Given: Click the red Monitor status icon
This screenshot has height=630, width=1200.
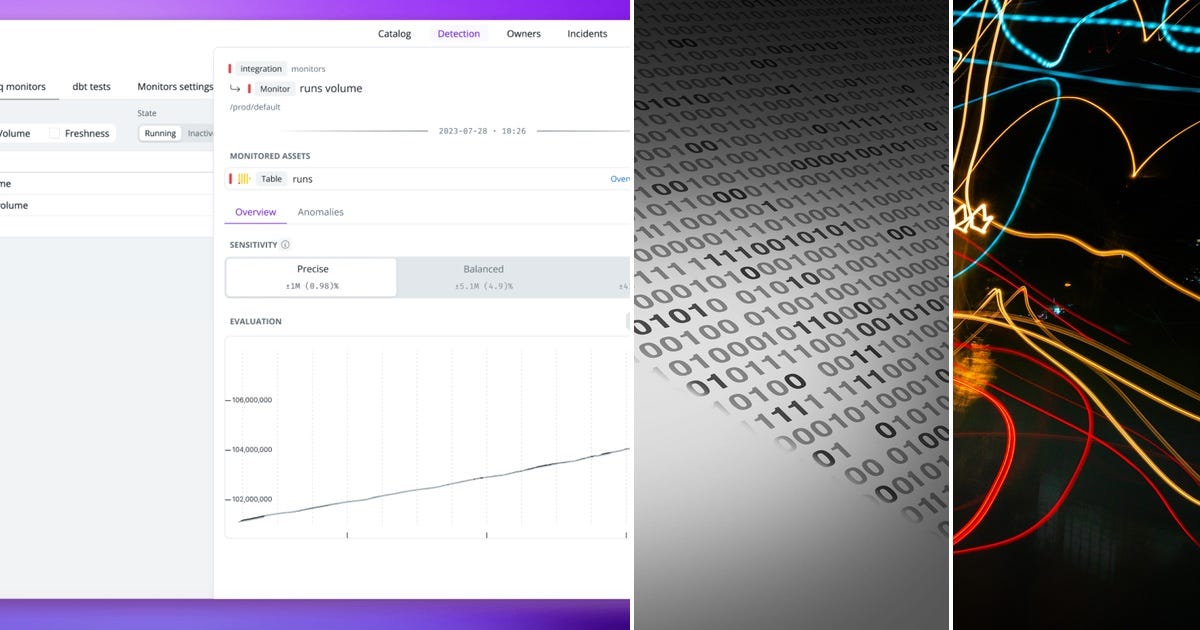Looking at the screenshot, I should (250, 89).
